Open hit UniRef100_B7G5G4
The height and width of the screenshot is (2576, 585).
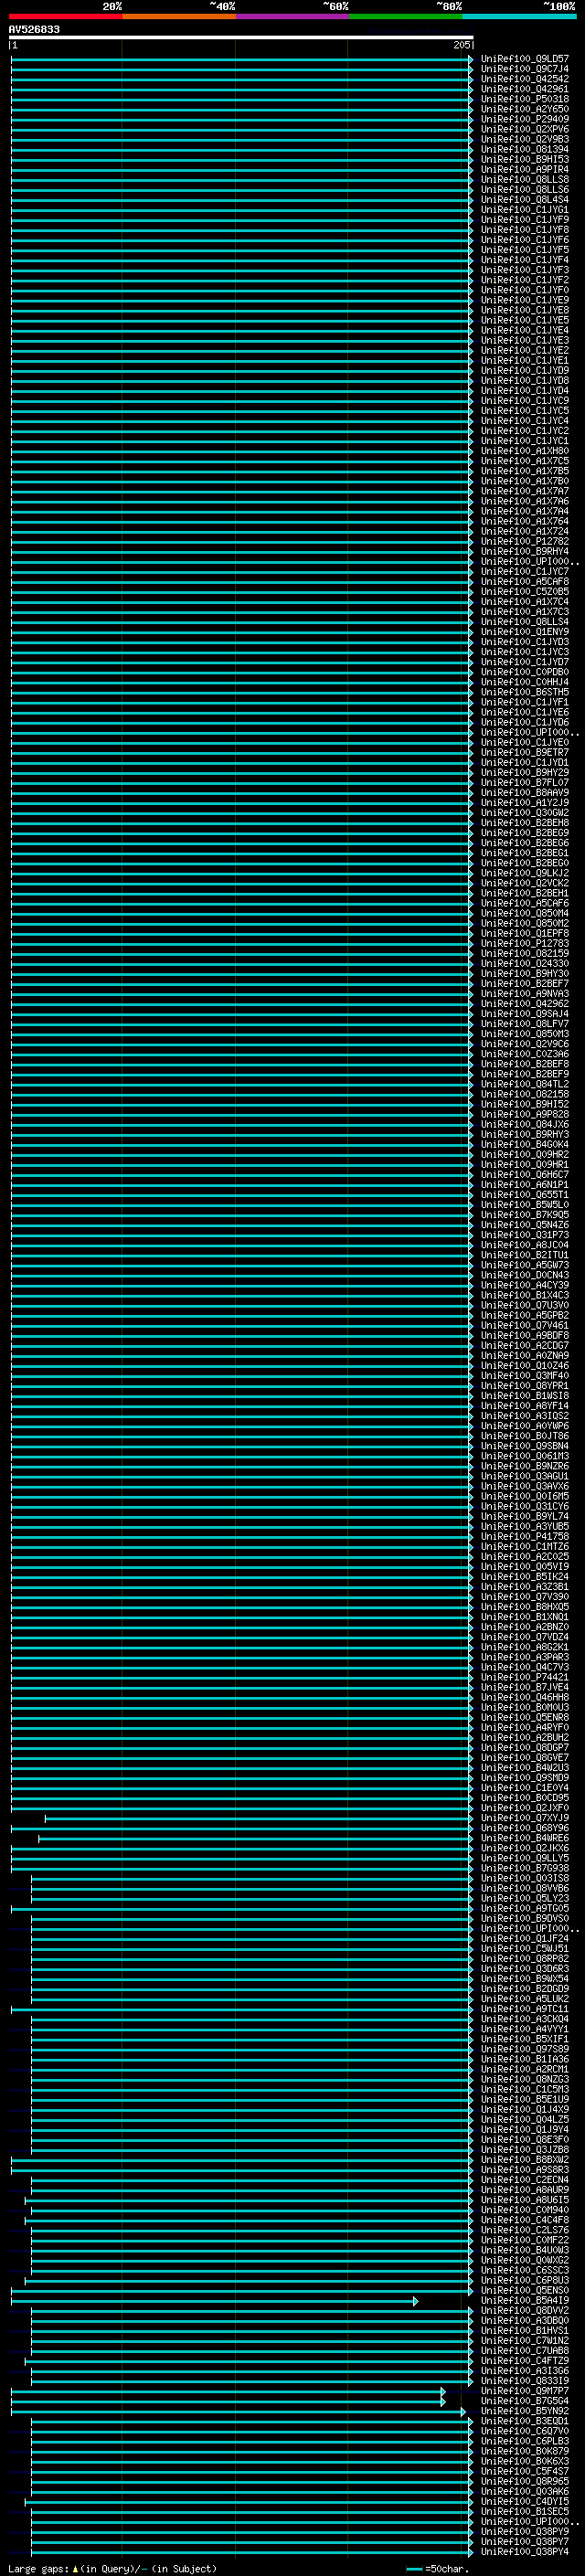tap(525, 2400)
